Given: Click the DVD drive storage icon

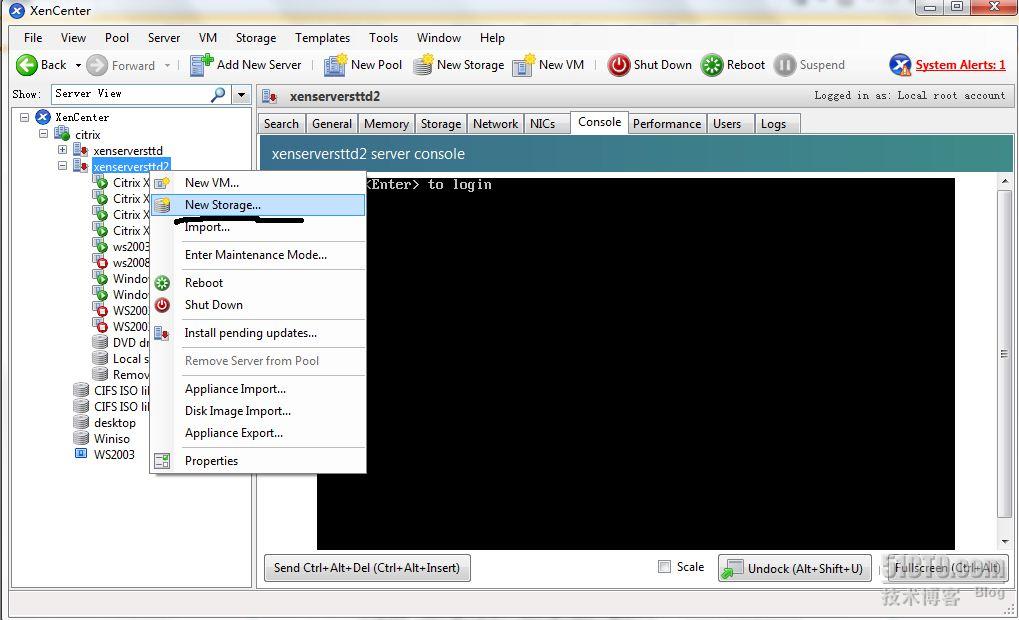Looking at the screenshot, I should (x=100, y=342).
